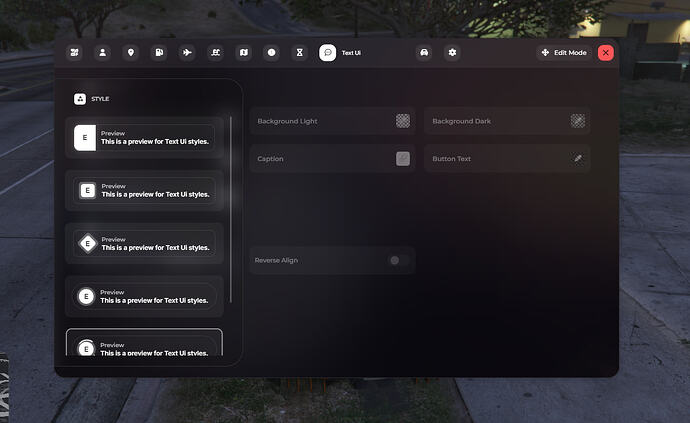Open Caption color swatch
Screen dimensions: 690x423
(403, 158)
